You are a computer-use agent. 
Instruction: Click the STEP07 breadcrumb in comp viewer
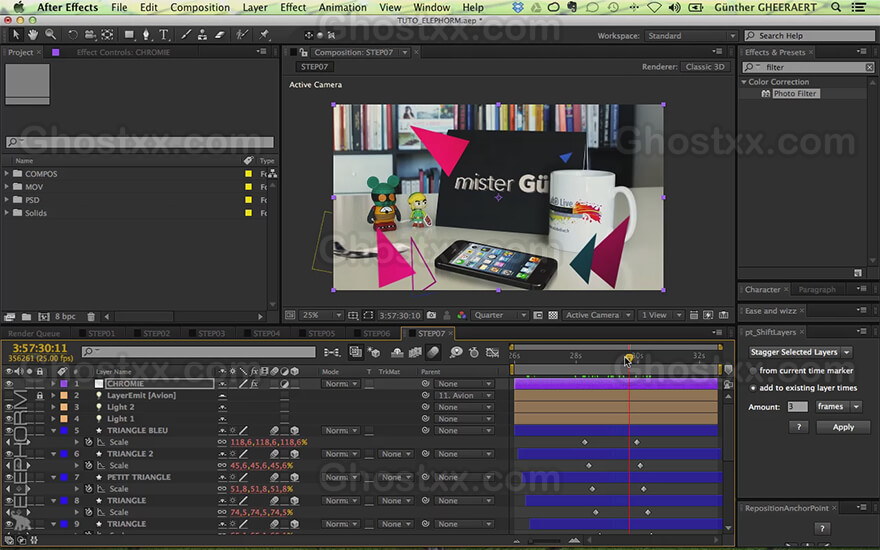pos(314,67)
